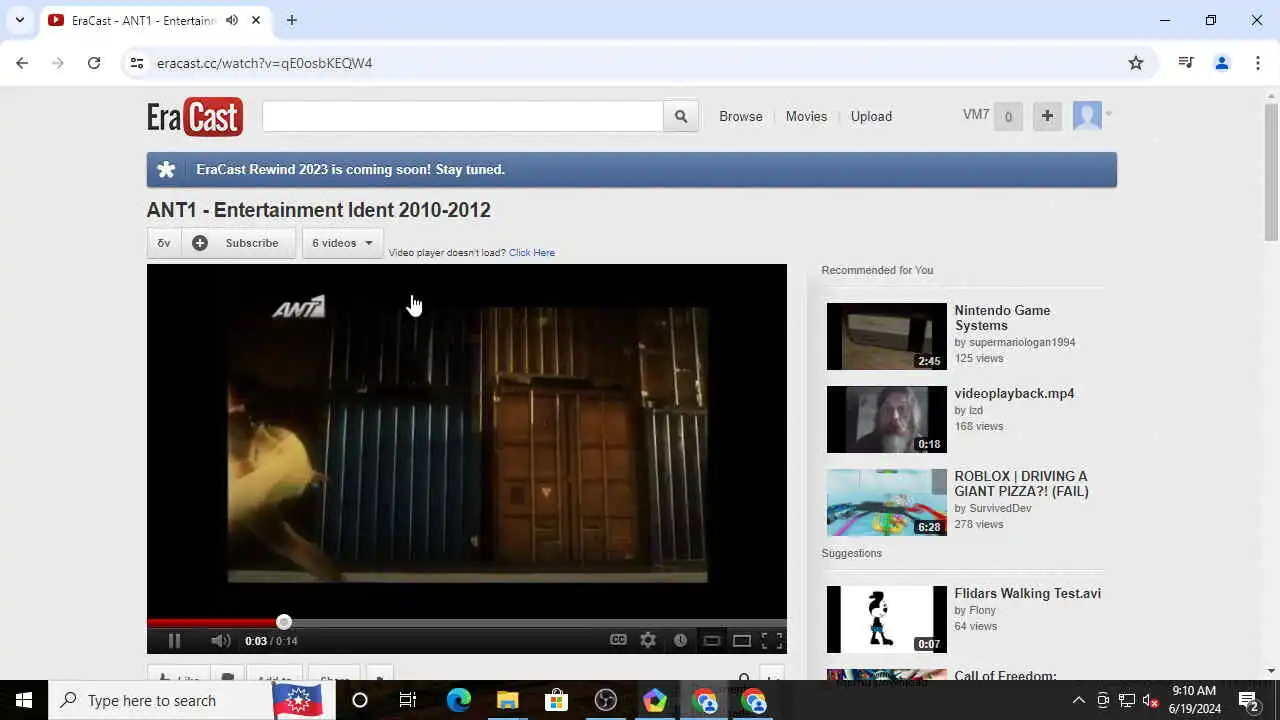Screen dimensions: 1280x720
Task: Mute the tab via speaker icon
Action: [232, 20]
